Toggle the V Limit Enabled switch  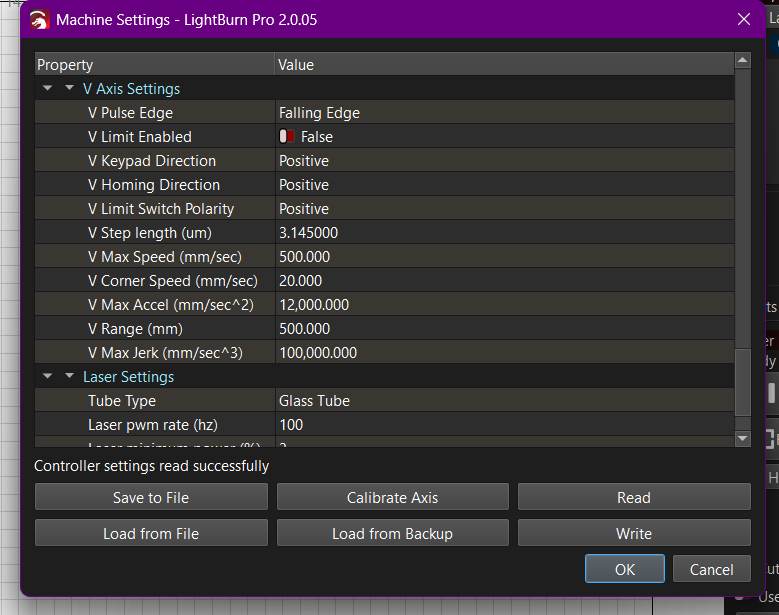[x=288, y=137]
